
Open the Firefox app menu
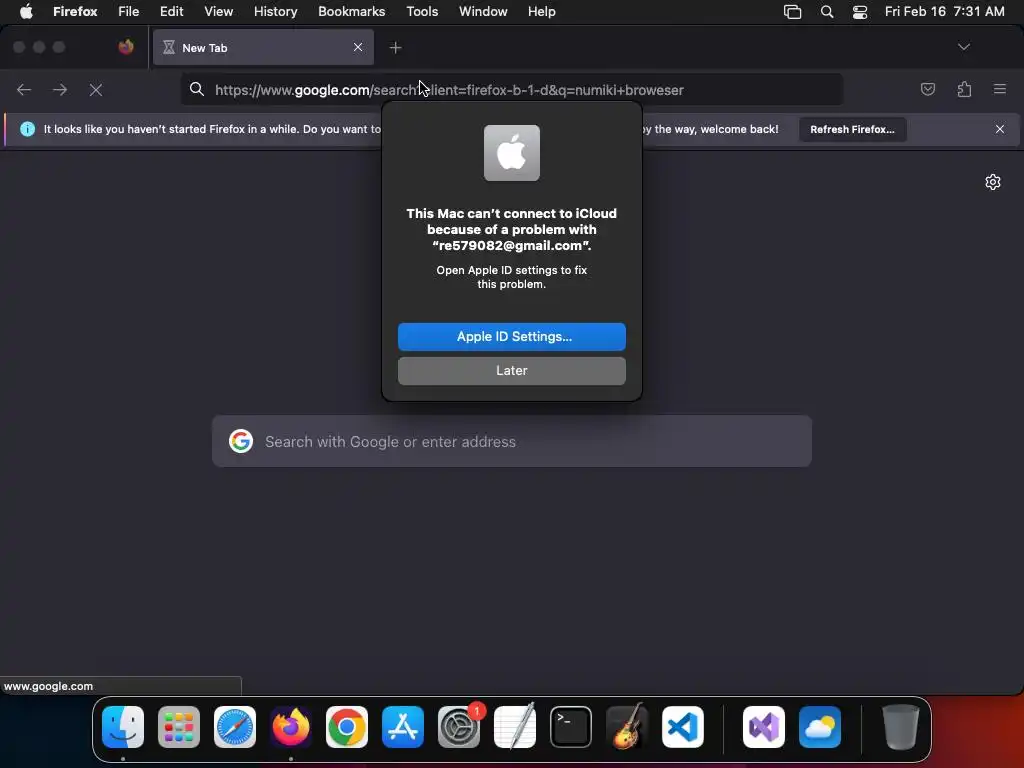75,11
